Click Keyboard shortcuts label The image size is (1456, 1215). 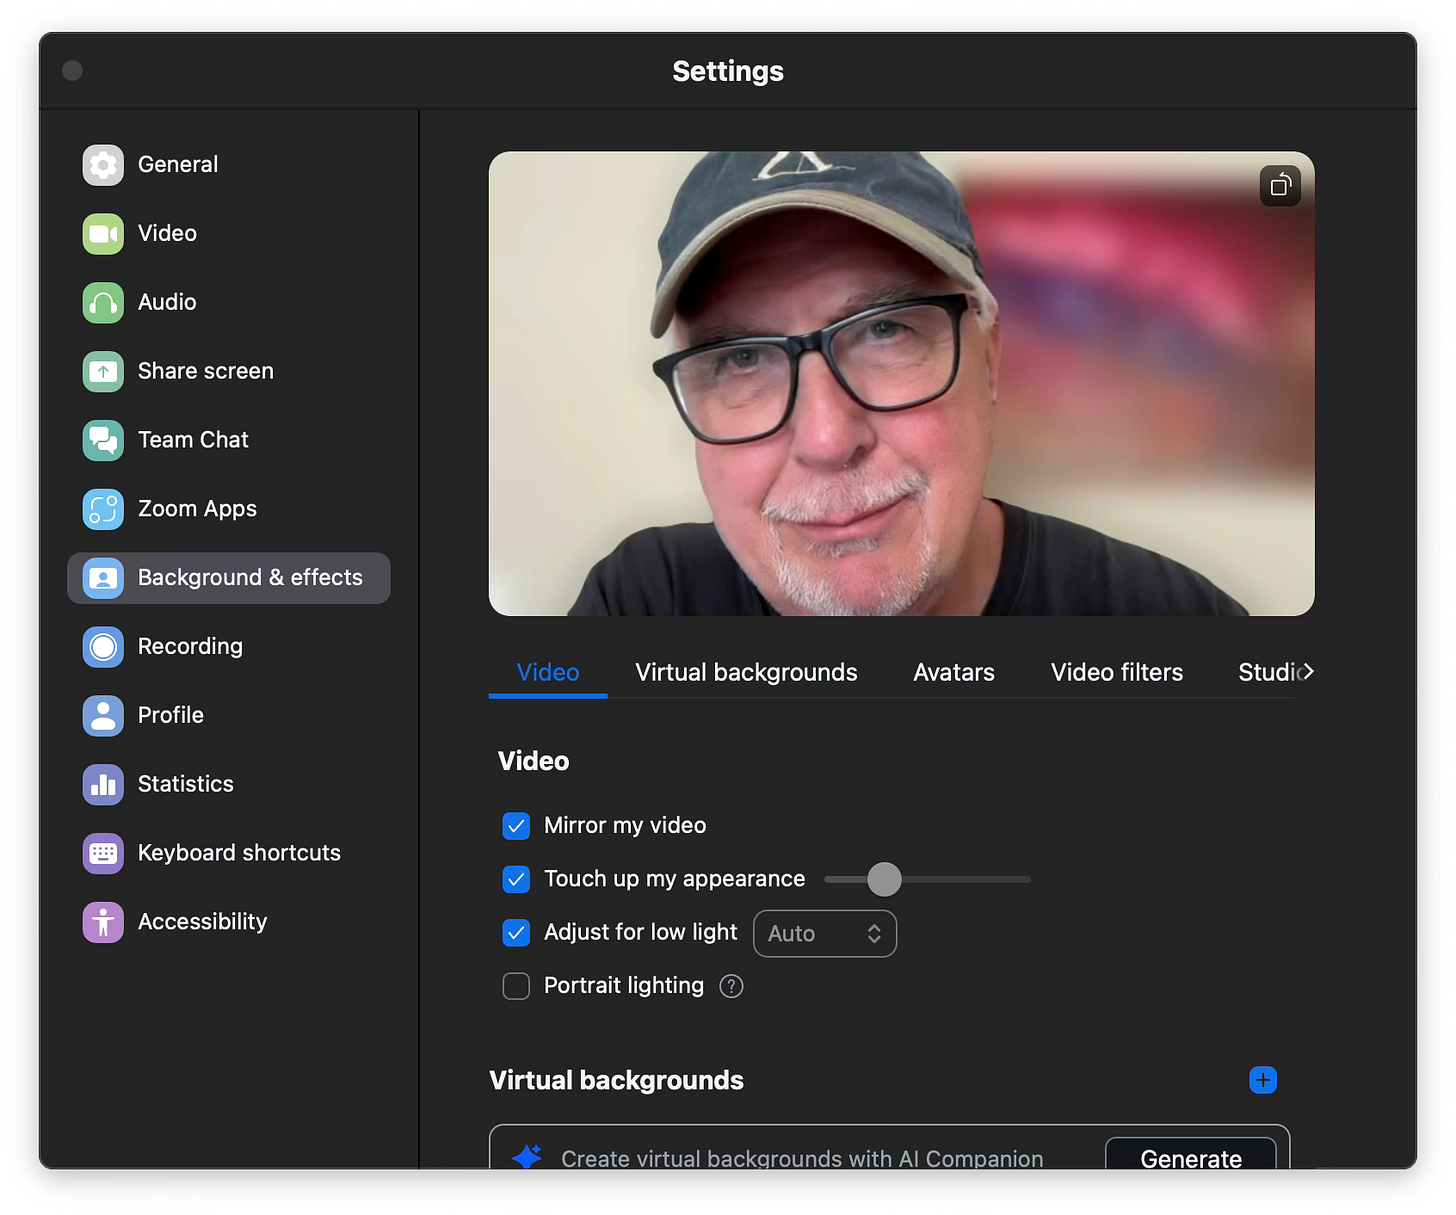pyautogui.click(x=239, y=853)
